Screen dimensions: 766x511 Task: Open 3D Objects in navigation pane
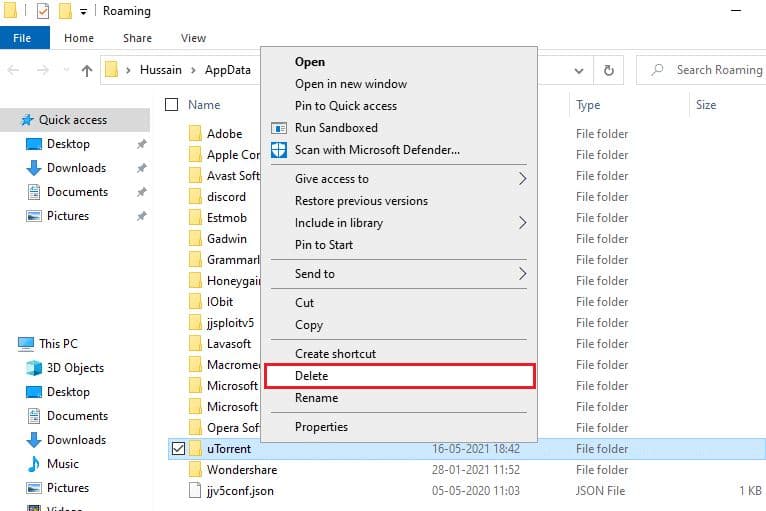click(76, 368)
